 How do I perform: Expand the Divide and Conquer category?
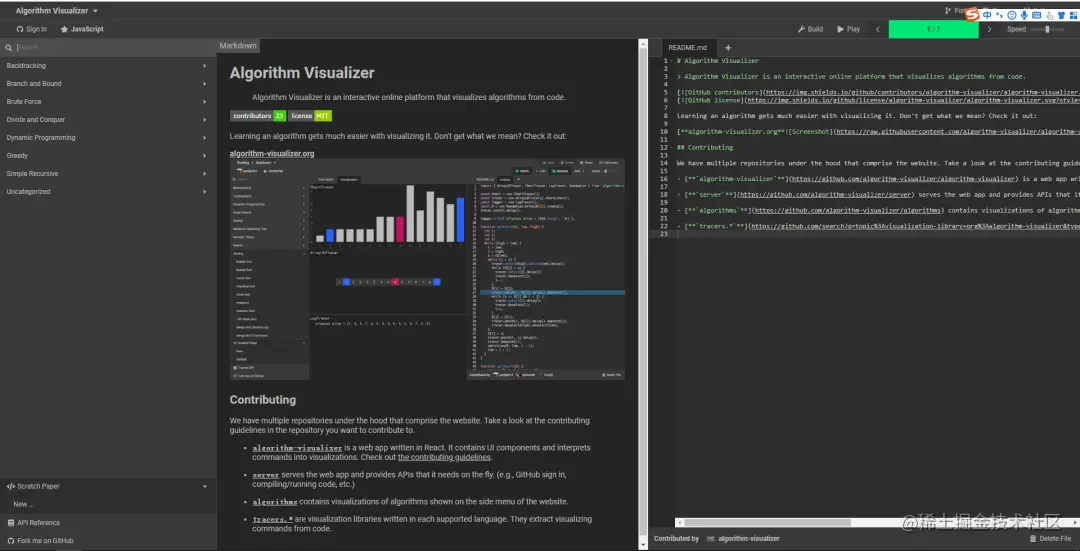click(x=108, y=119)
